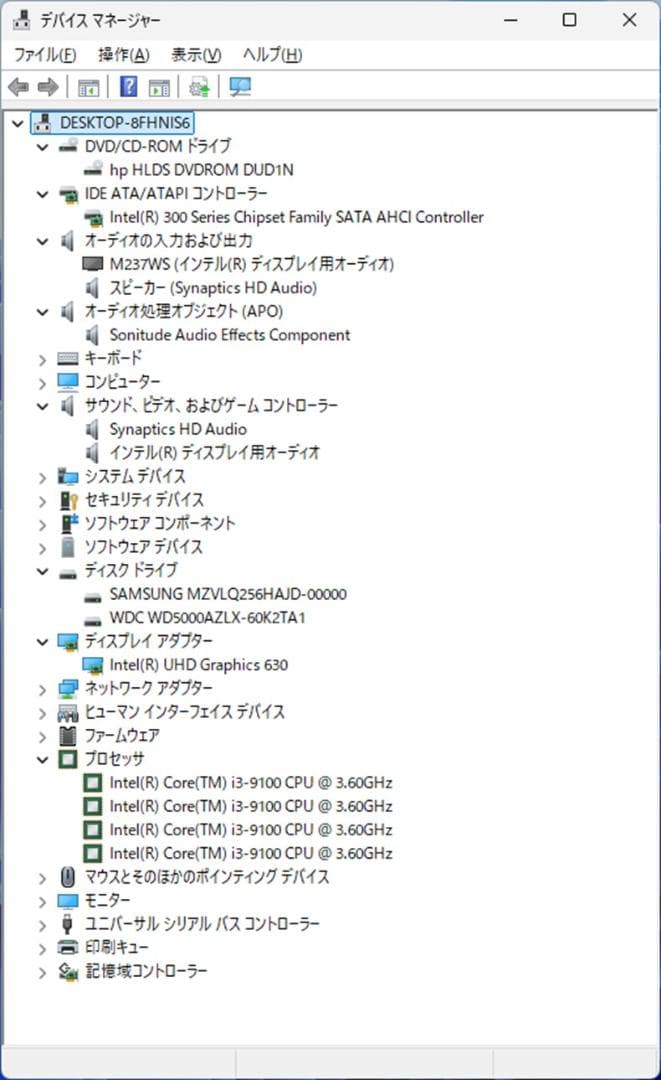Select スピーカー (Synaptics HD Audio)
Screen dimensions: 661x1080
pos(213,287)
